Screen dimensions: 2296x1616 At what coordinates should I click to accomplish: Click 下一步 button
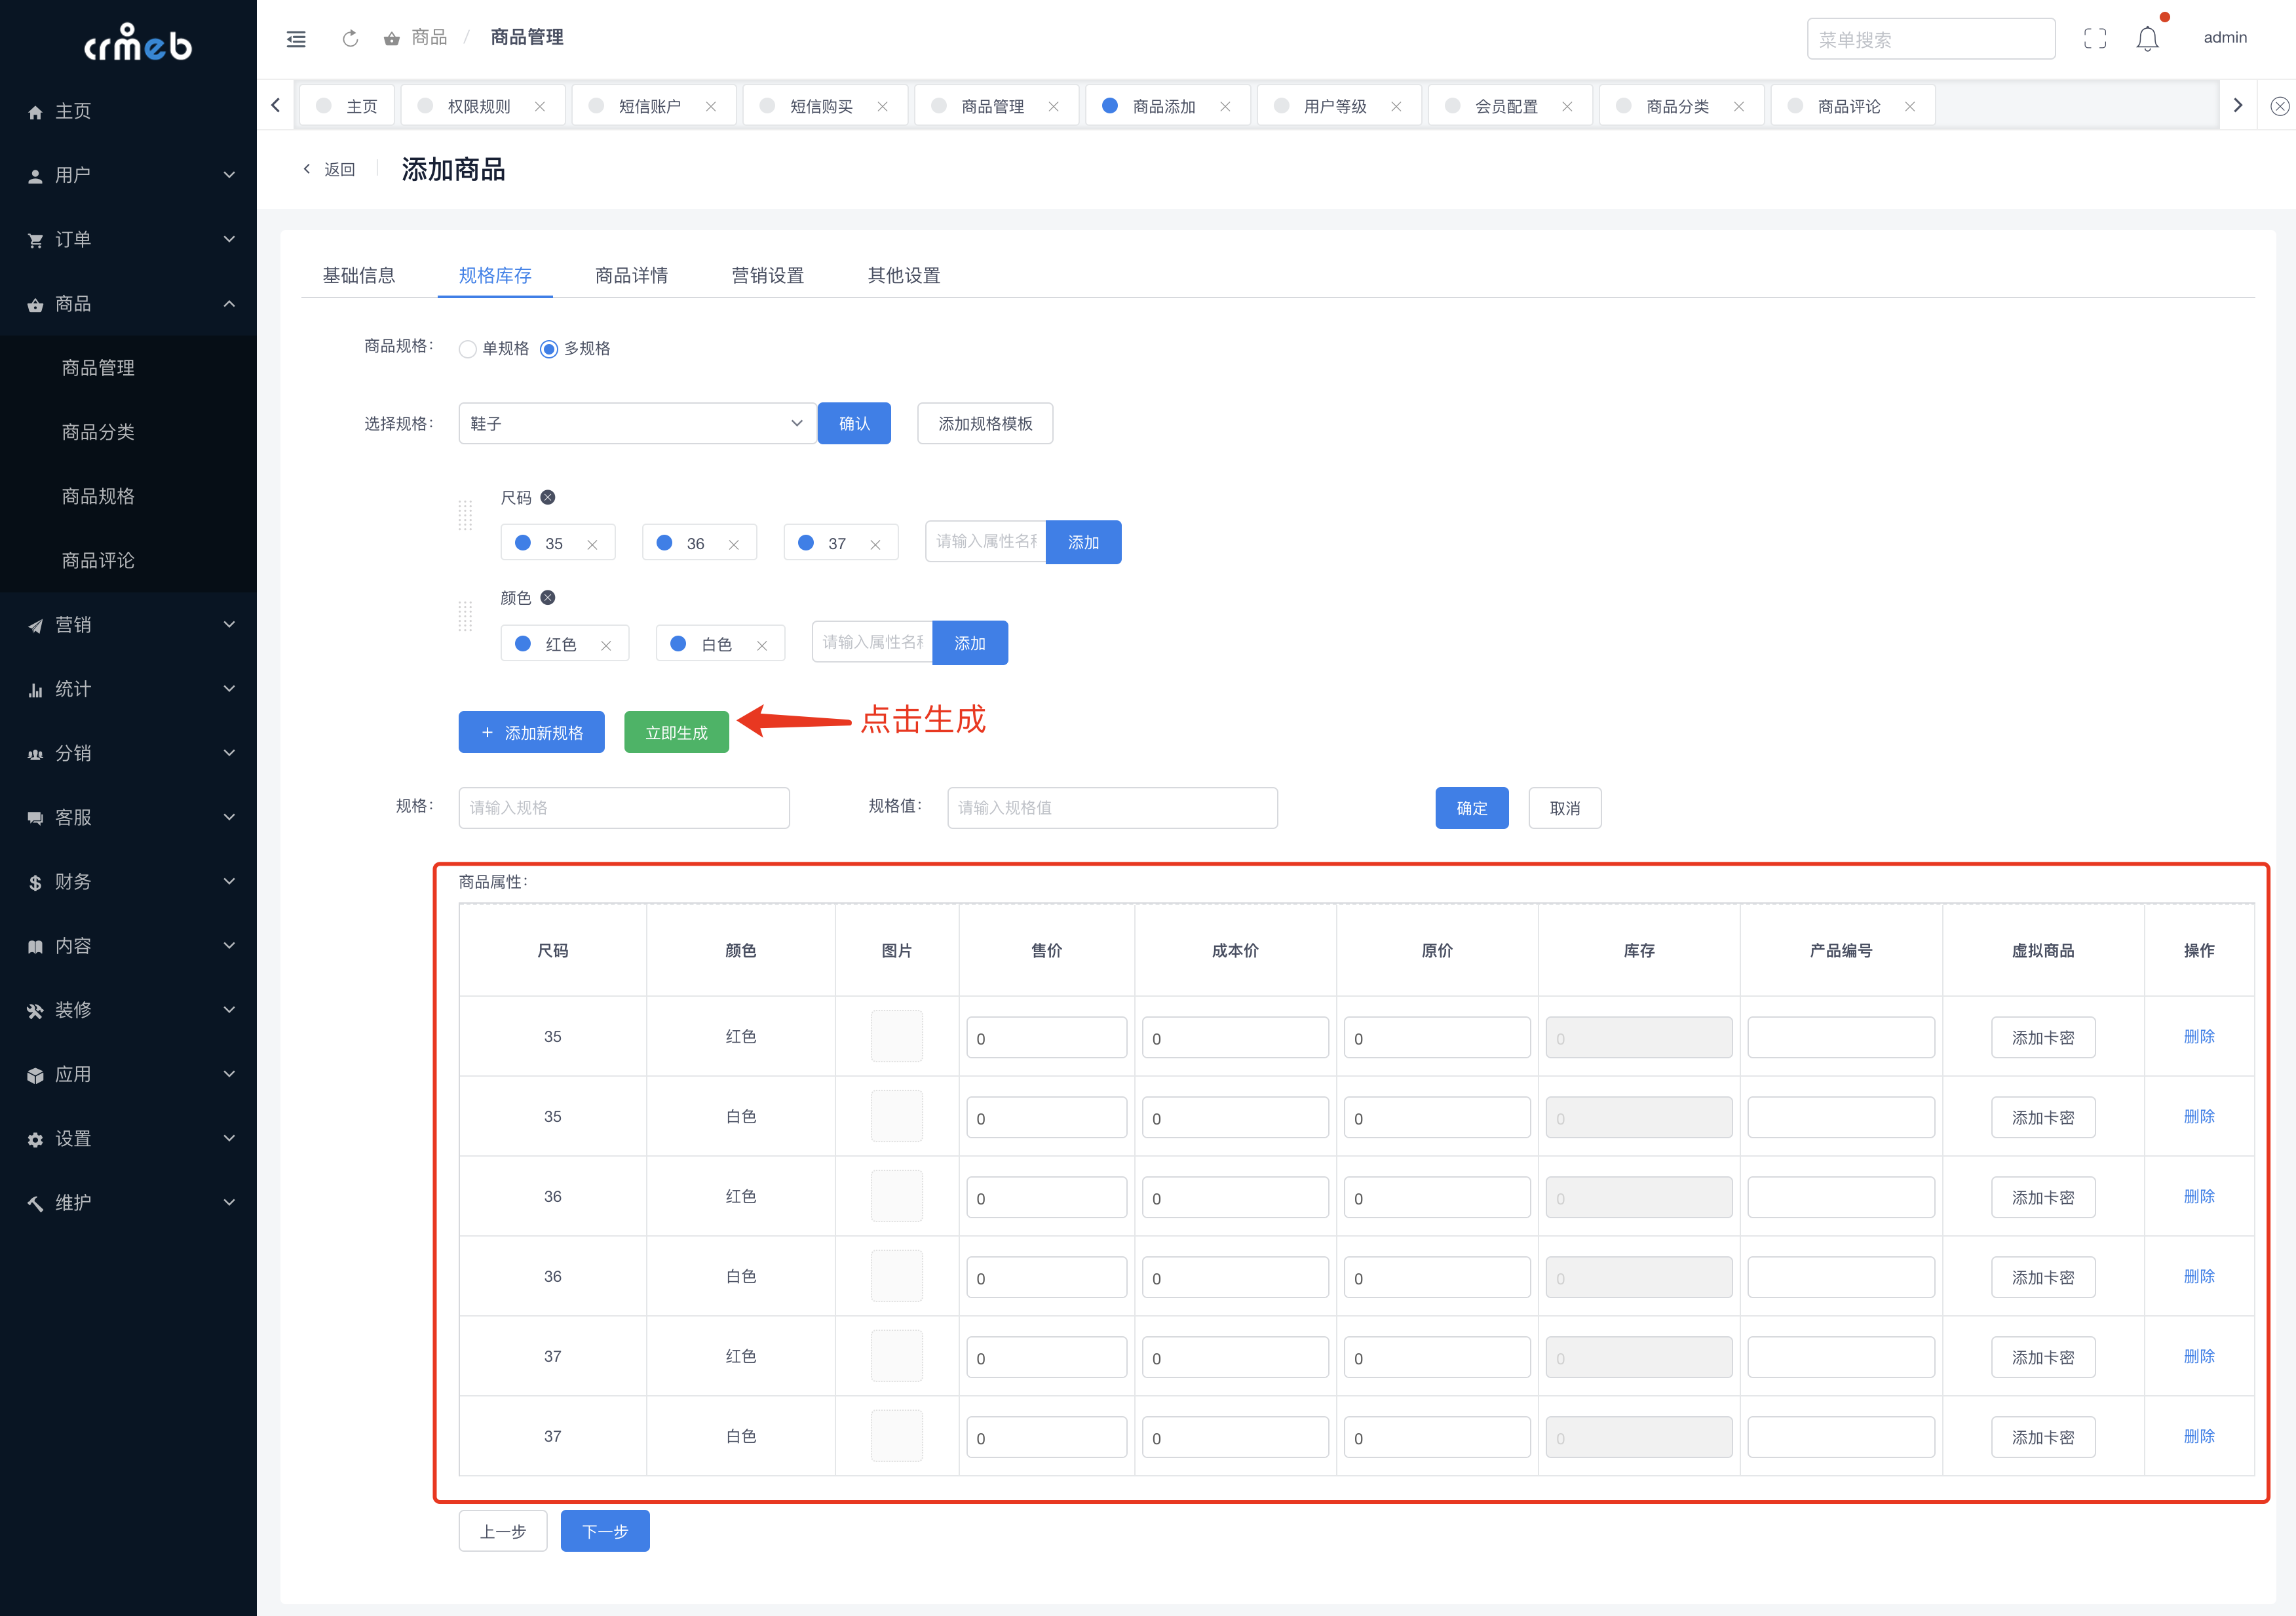pyautogui.click(x=605, y=1531)
